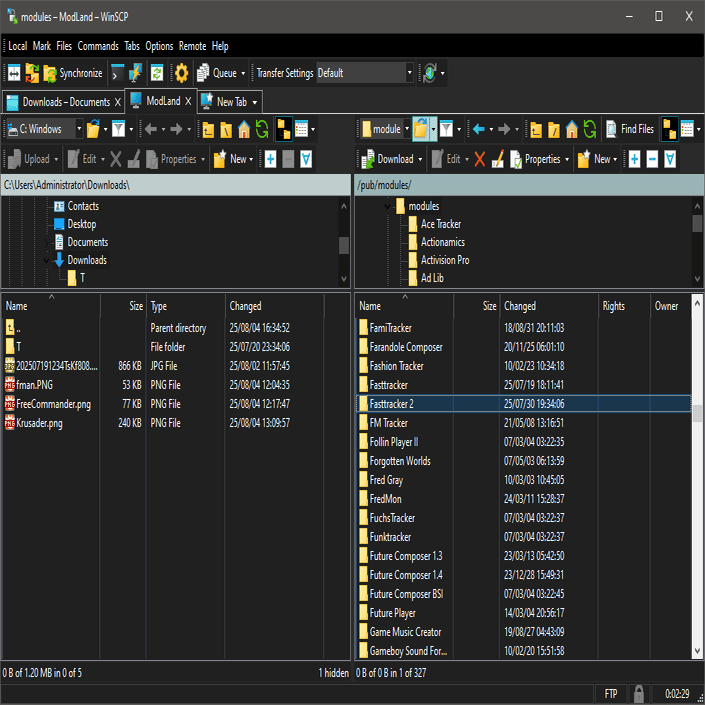Toggle the remote panel directory tree view
This screenshot has width=705, height=705.
[669, 129]
